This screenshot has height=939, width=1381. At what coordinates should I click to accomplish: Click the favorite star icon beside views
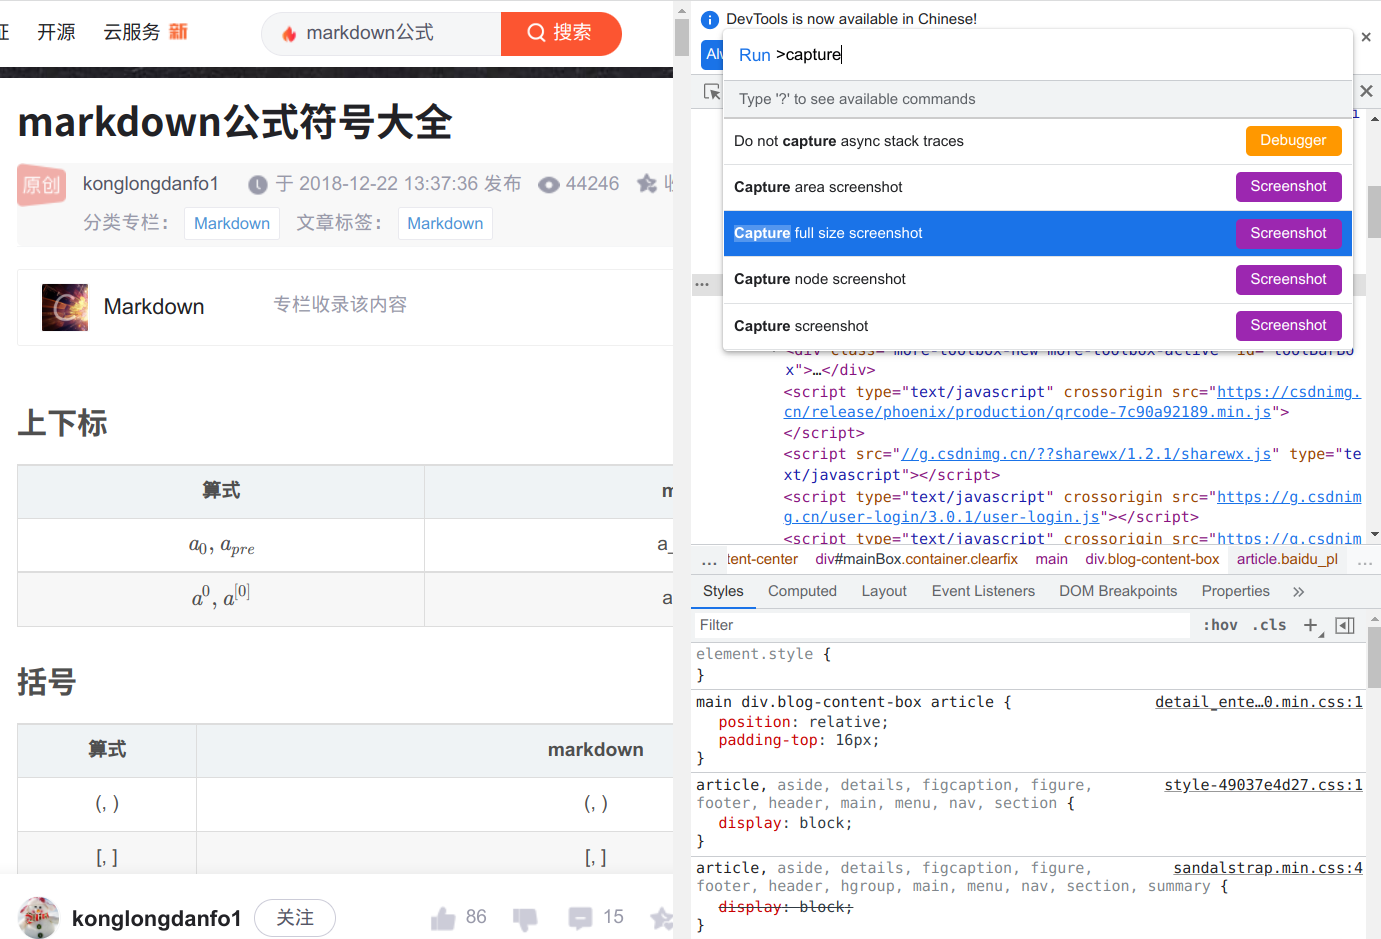click(647, 184)
